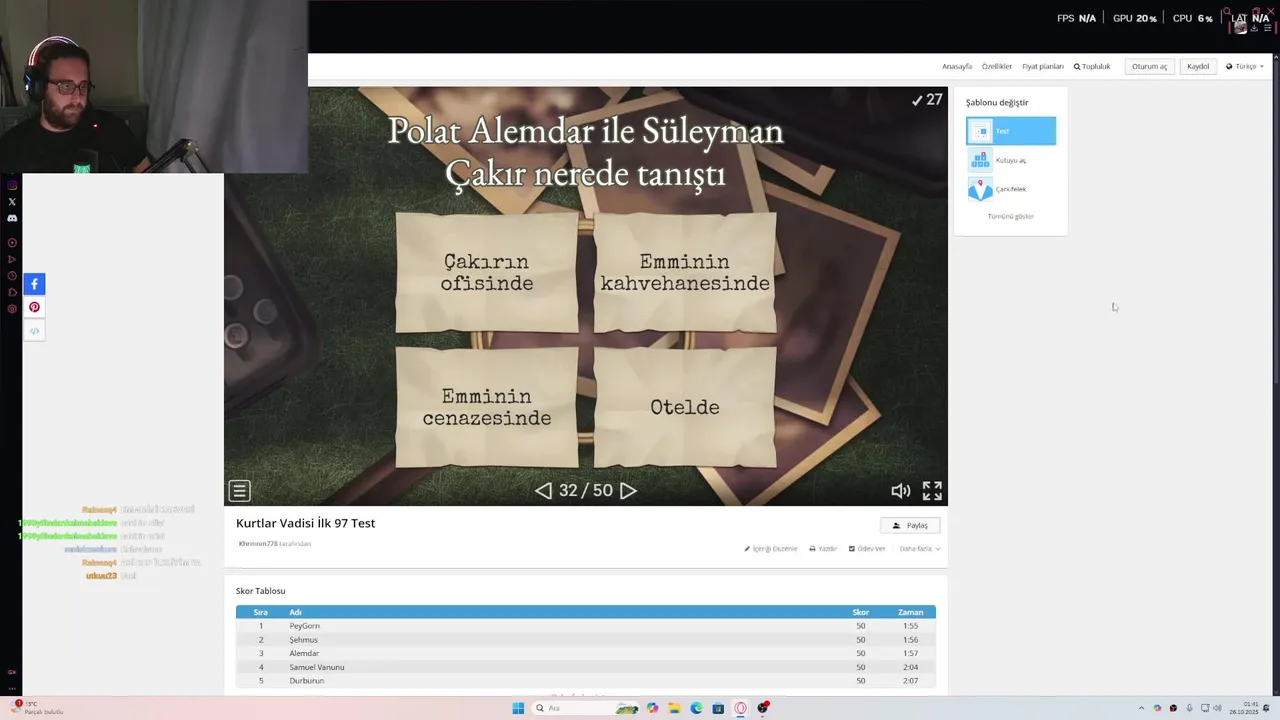Click the Paylaş button
Image resolution: width=1280 pixels, height=720 pixels.
coord(910,525)
